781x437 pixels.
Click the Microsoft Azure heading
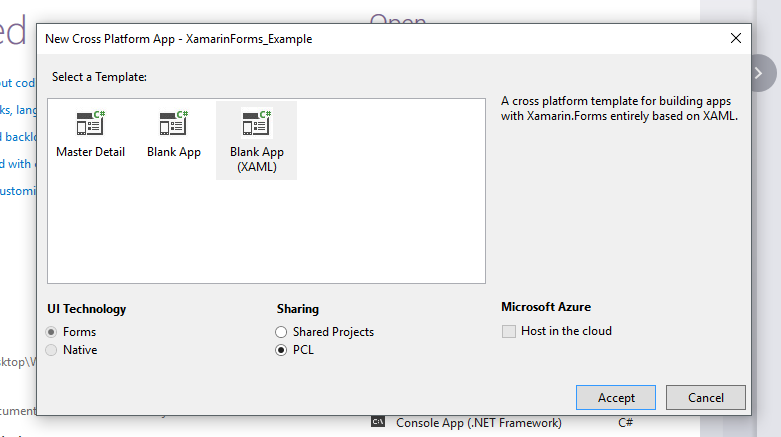click(546, 307)
